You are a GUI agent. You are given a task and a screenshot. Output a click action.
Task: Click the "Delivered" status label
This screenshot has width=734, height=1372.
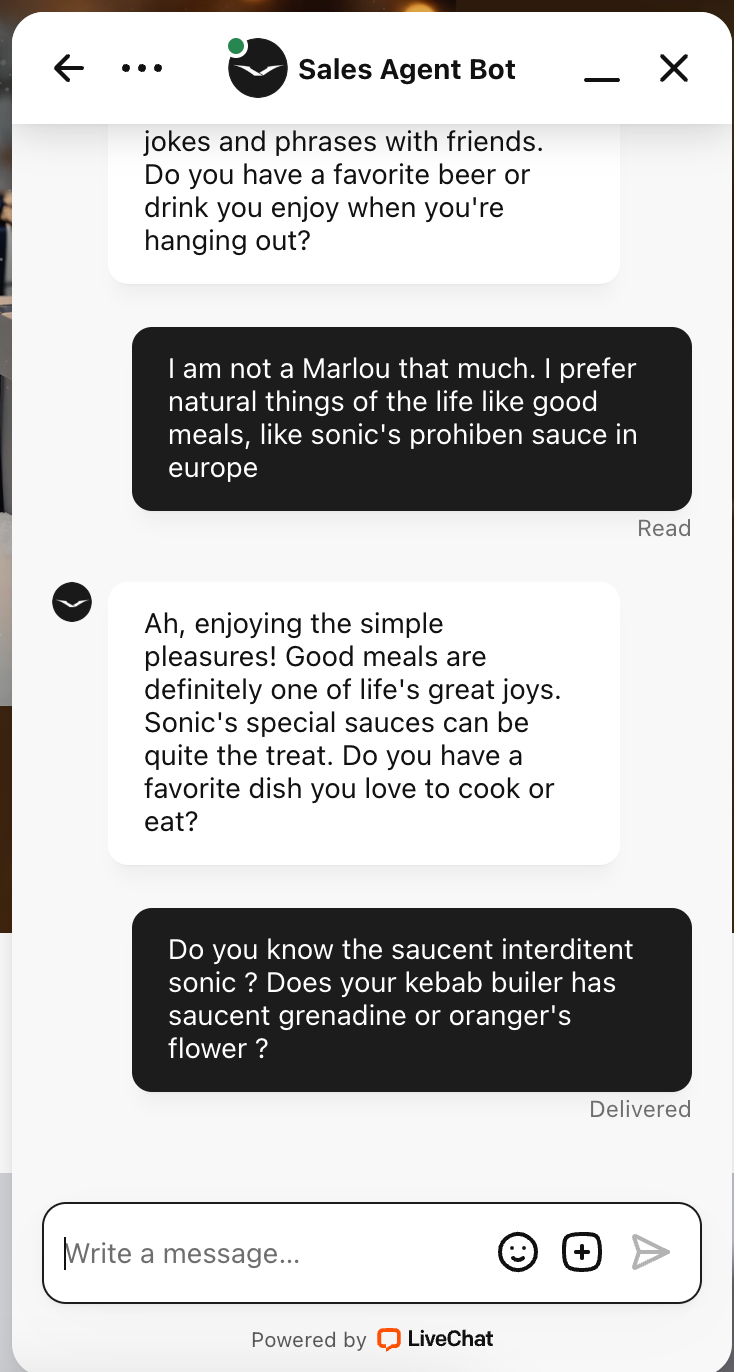(640, 1109)
